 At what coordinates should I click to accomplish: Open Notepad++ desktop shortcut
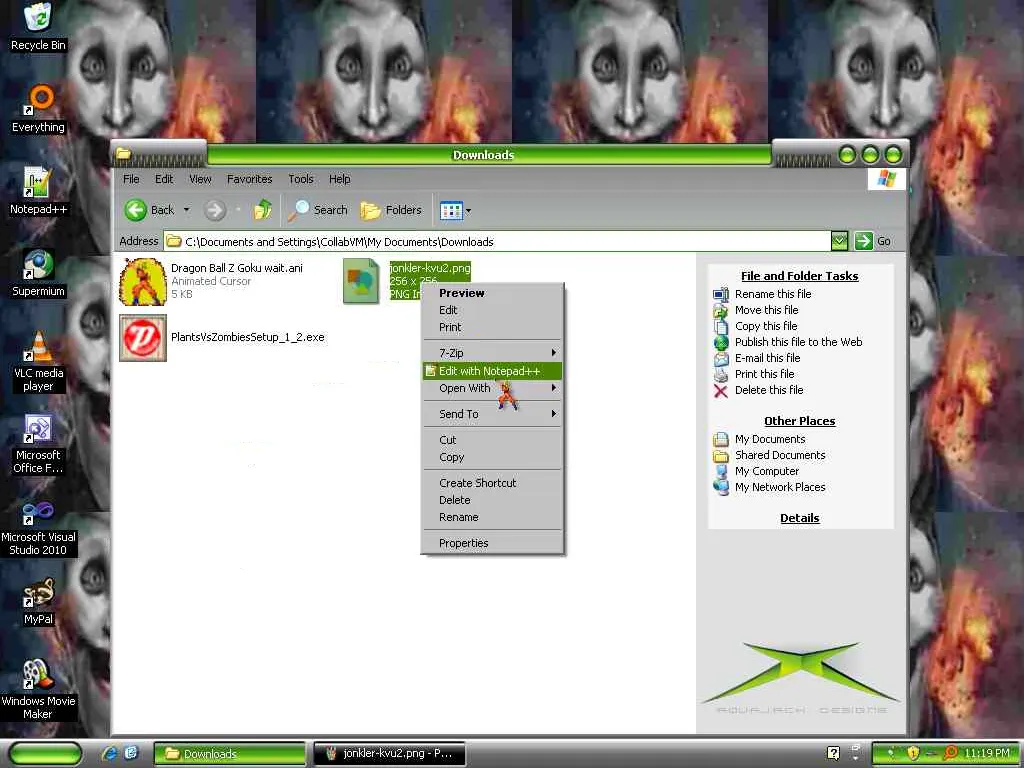point(38,191)
